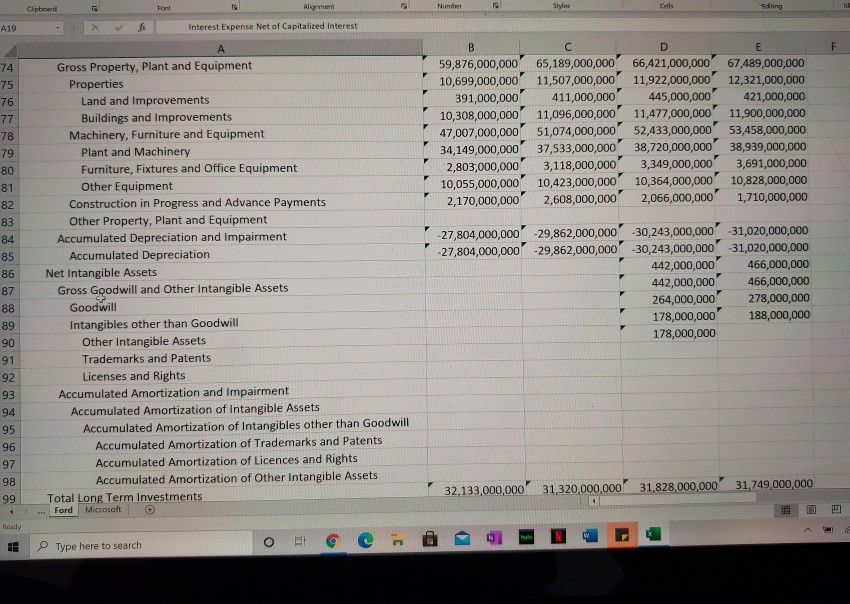The height and width of the screenshot is (604, 850).
Task: Select cell 'Net Intangible Assets'
Action: [x=101, y=273]
